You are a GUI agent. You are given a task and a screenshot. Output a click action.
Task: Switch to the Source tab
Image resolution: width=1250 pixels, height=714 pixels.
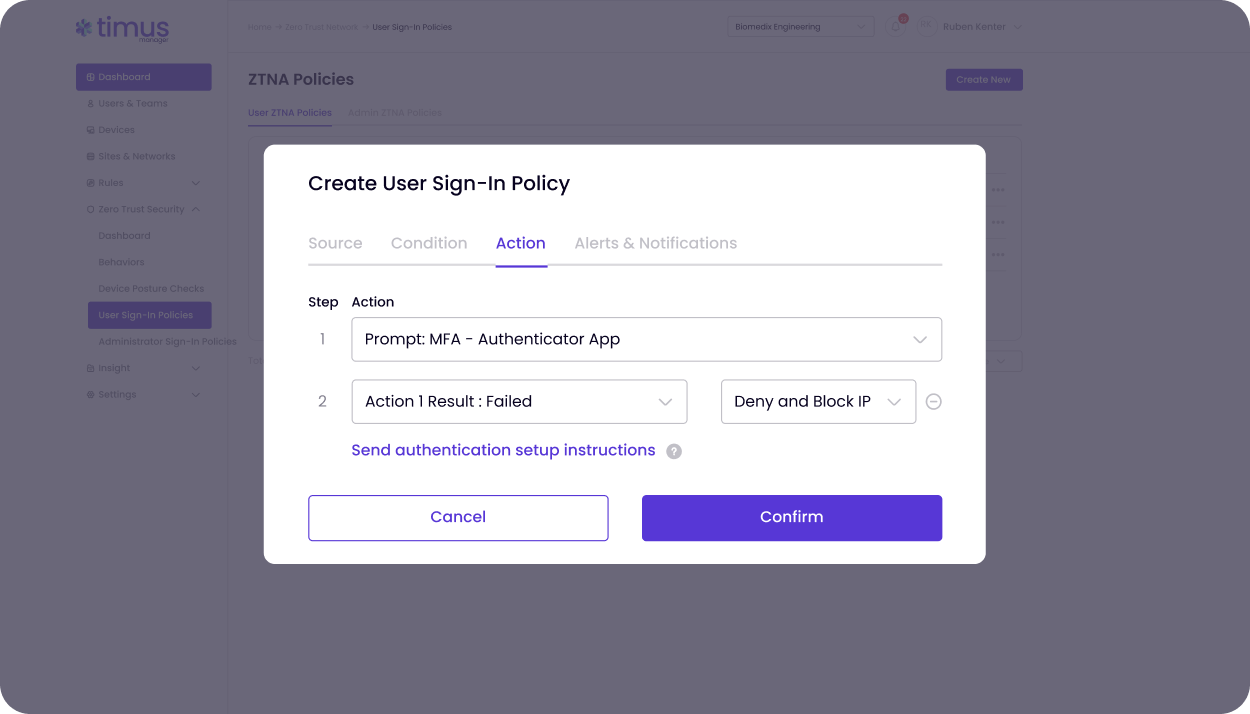[335, 243]
